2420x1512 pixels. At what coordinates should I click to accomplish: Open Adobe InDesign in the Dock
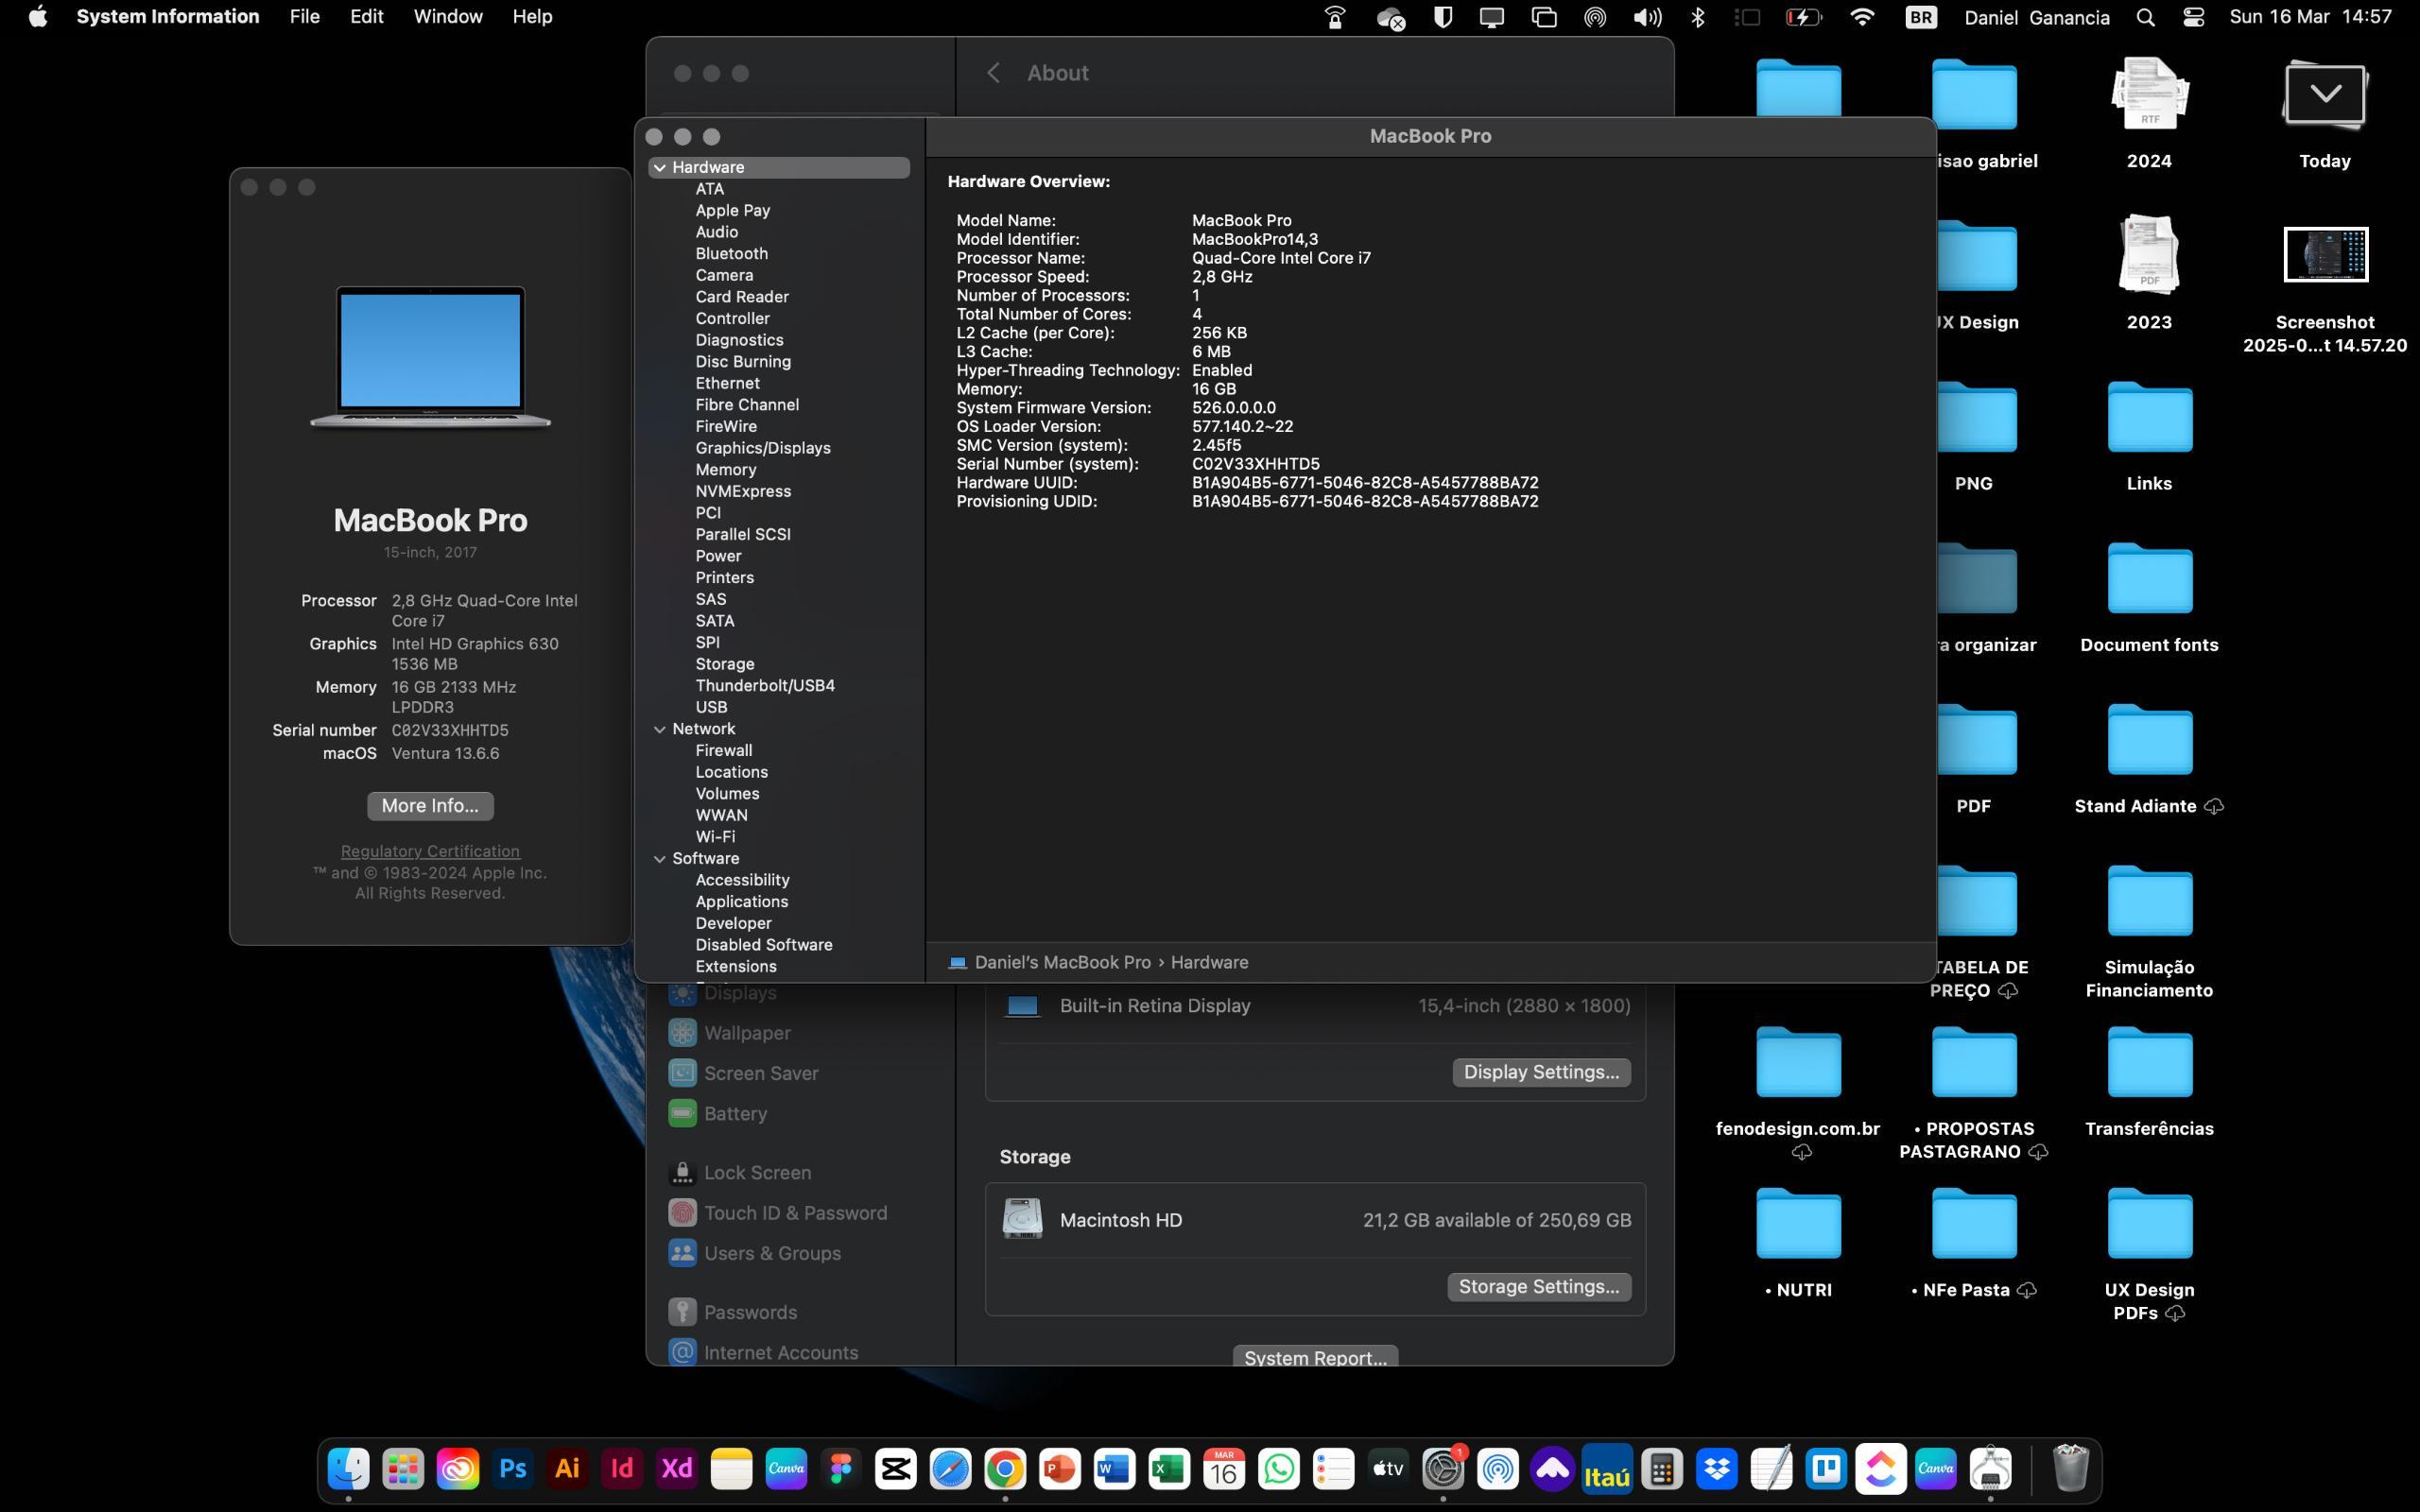pos(622,1468)
